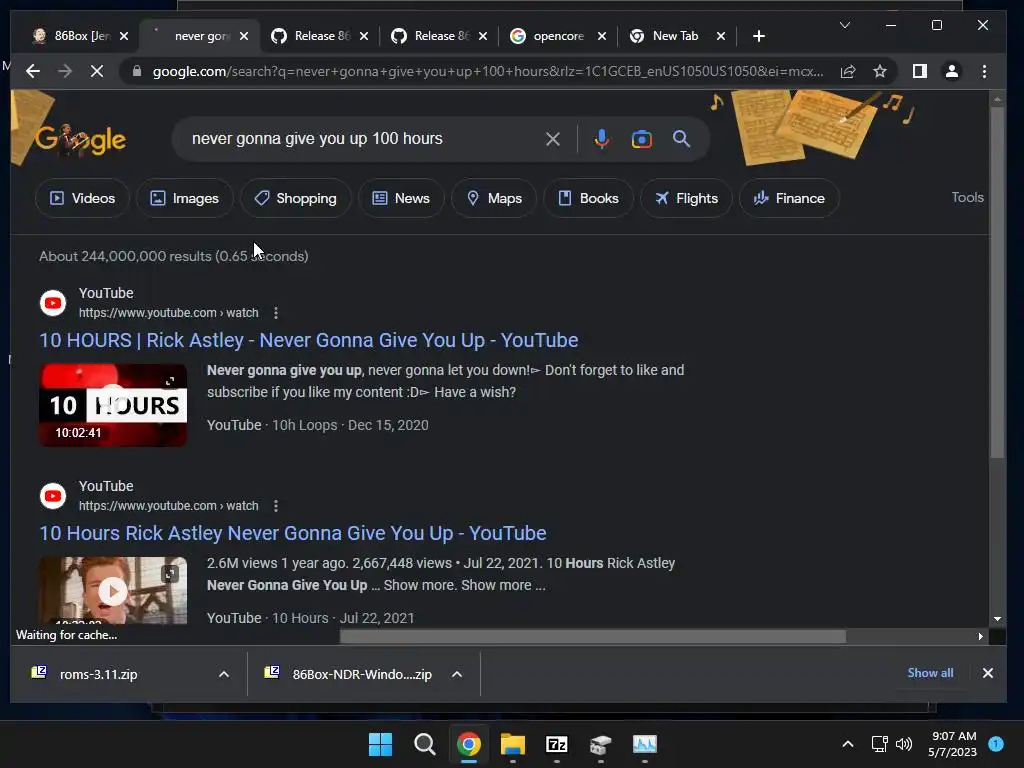Image resolution: width=1024 pixels, height=768 pixels.
Task: Filter results by Finance
Action: tap(789, 198)
